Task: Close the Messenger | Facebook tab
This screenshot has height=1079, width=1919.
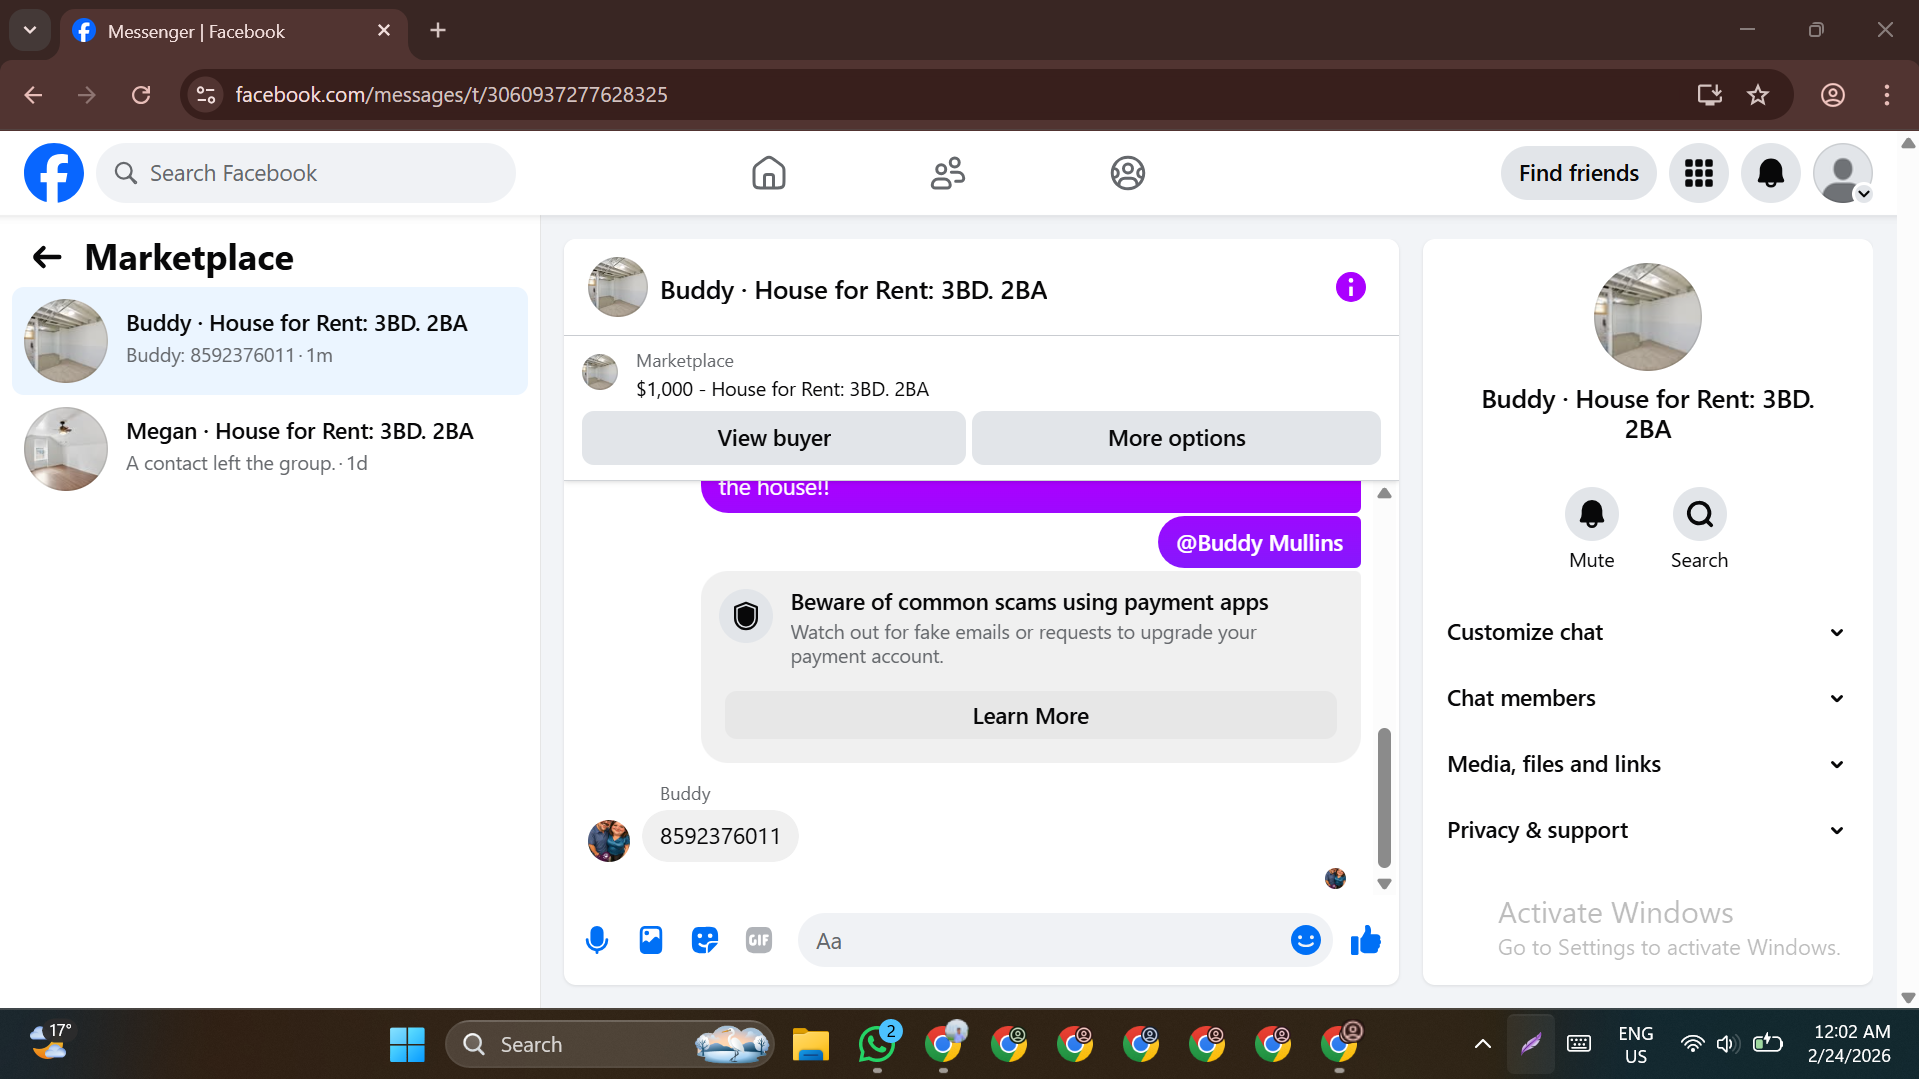Action: [x=384, y=31]
